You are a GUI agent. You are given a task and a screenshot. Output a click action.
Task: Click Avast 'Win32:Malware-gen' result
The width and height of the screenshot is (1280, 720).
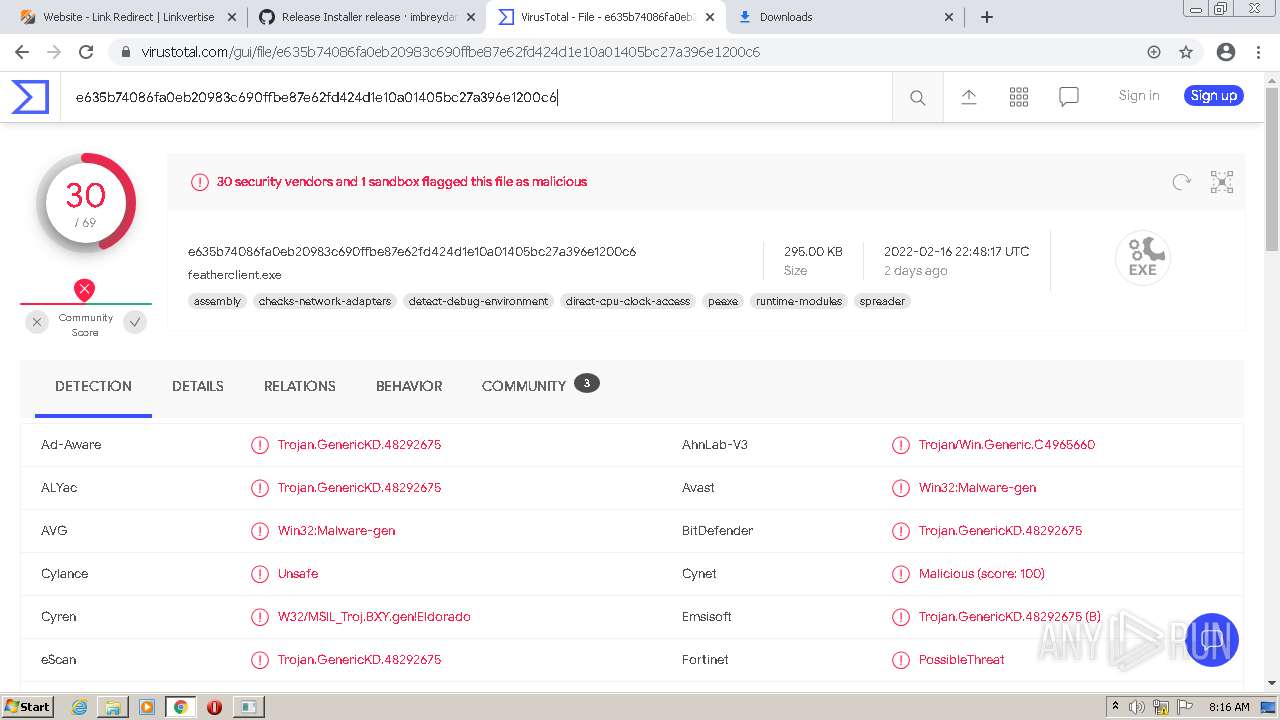pos(977,488)
